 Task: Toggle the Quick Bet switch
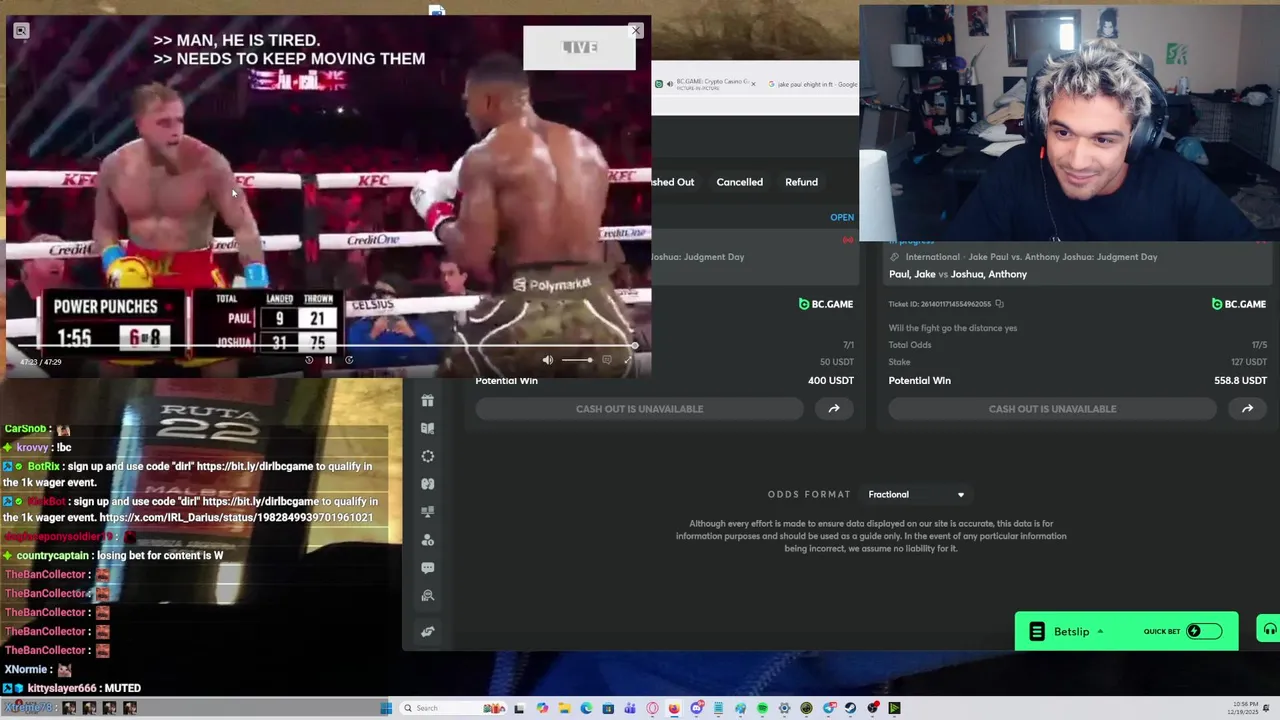[x=1203, y=631]
